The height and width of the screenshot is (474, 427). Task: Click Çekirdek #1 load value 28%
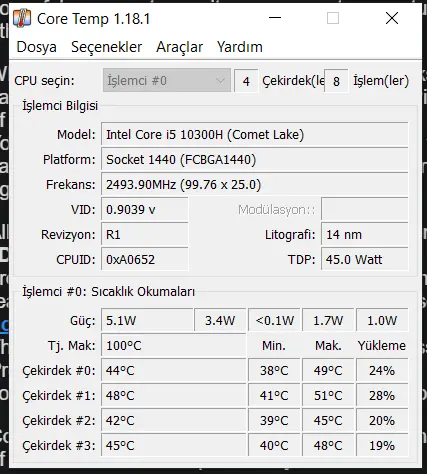pos(382,396)
